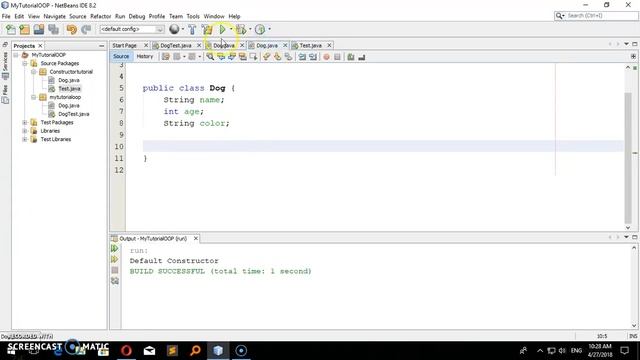This screenshot has height=360, width=640.
Task: Start macro recording with red circle icon
Action: [326, 57]
